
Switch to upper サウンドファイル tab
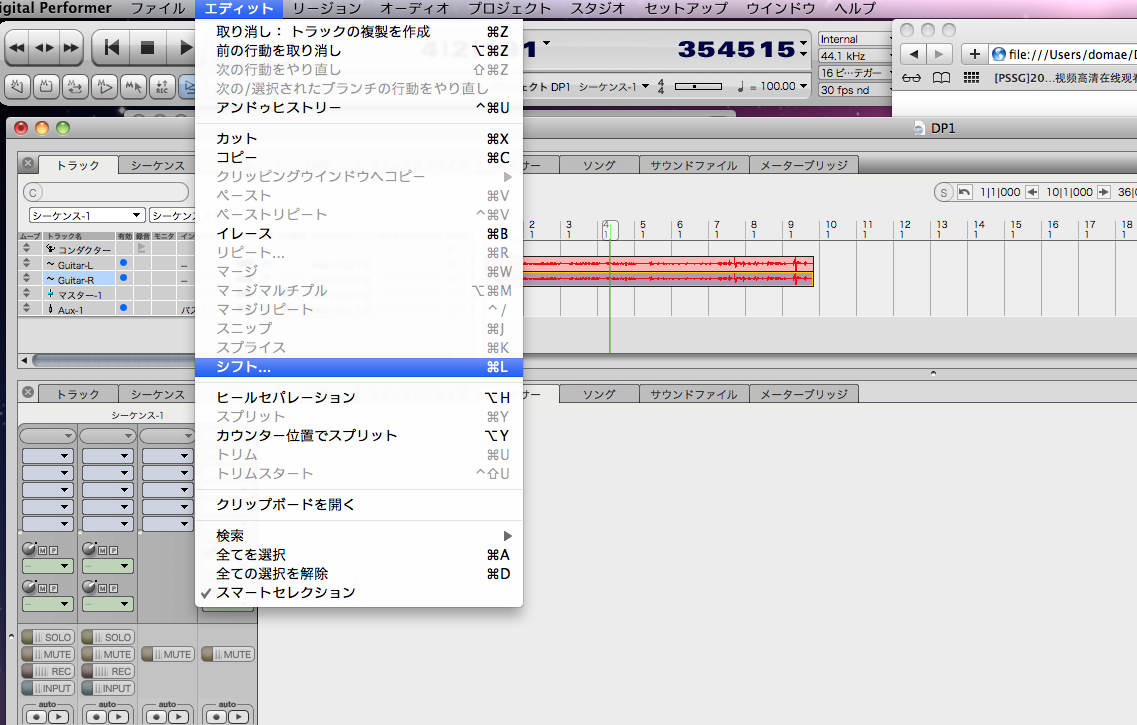click(x=694, y=165)
